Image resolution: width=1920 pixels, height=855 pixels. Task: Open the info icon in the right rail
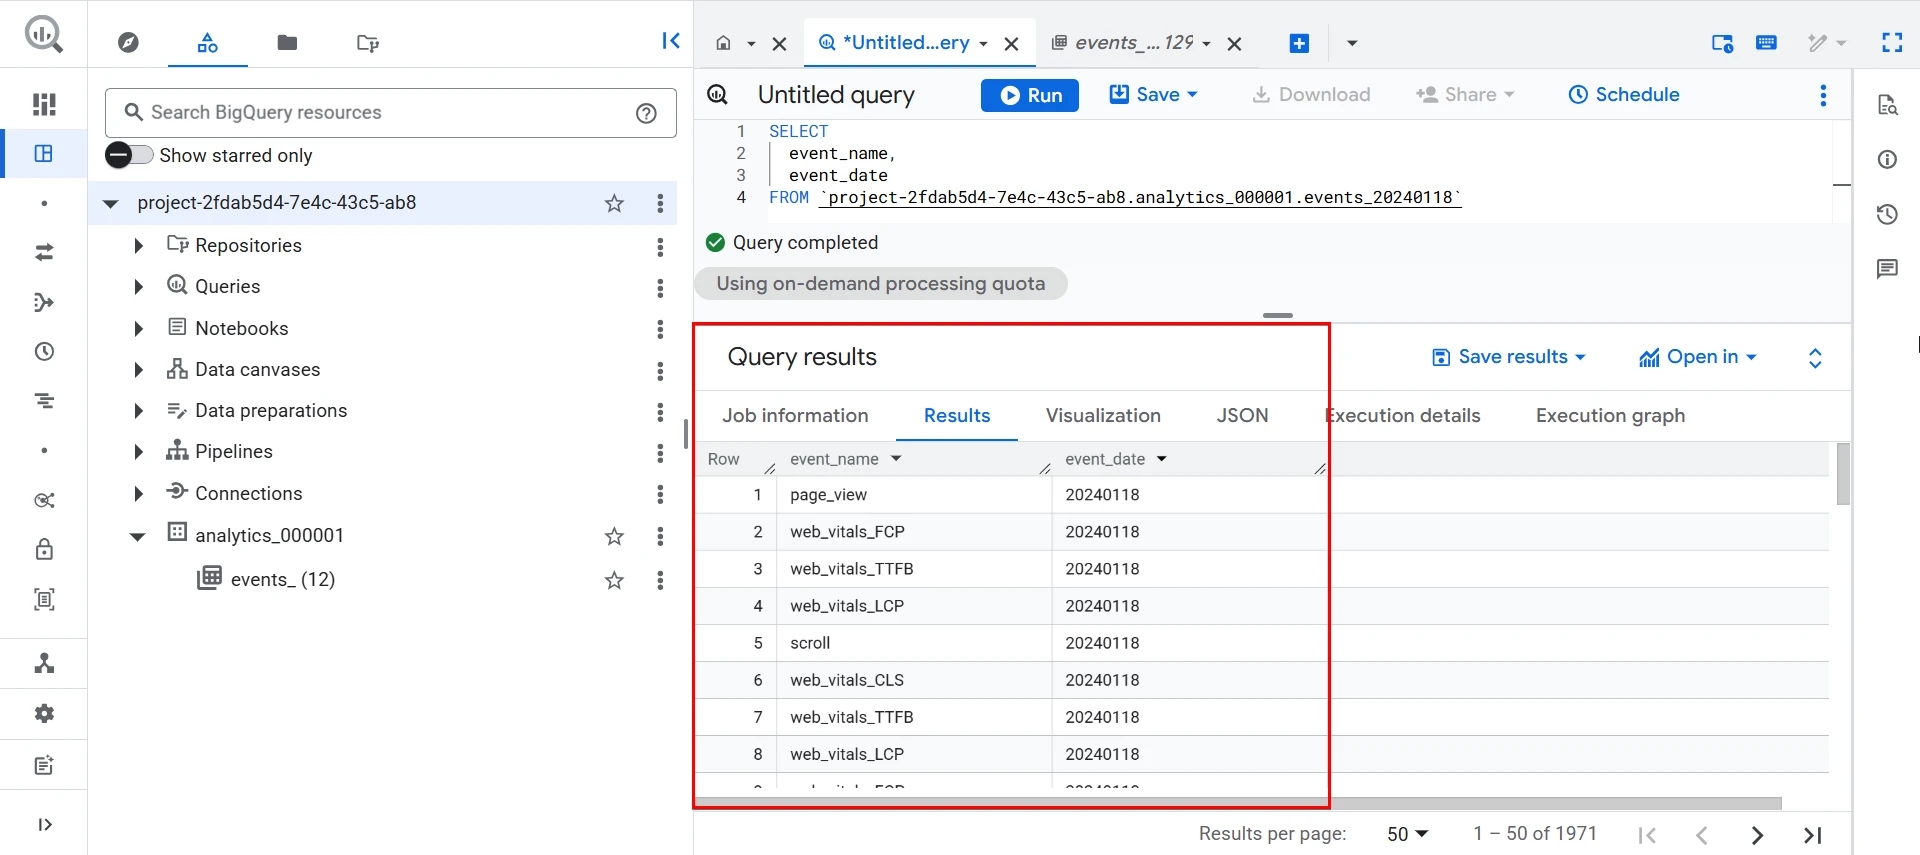coord(1887,160)
